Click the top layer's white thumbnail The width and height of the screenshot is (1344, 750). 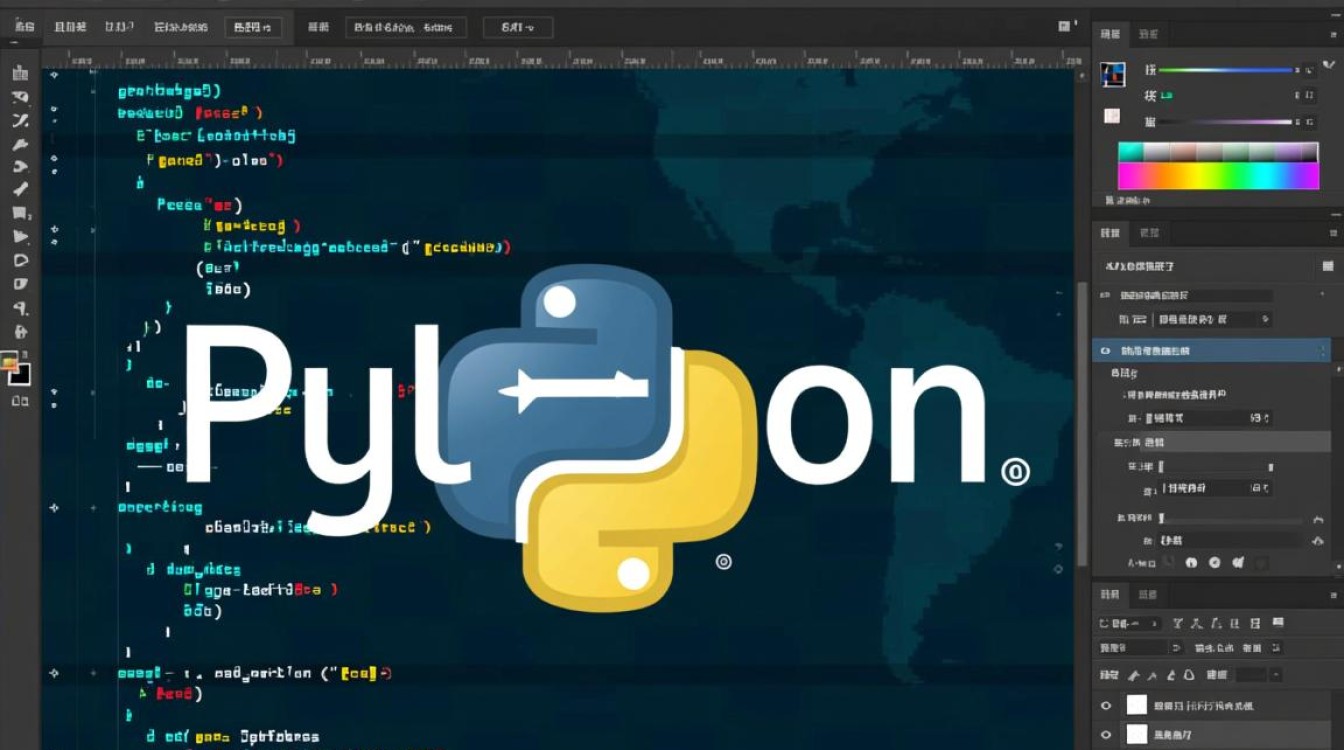coord(1138,703)
